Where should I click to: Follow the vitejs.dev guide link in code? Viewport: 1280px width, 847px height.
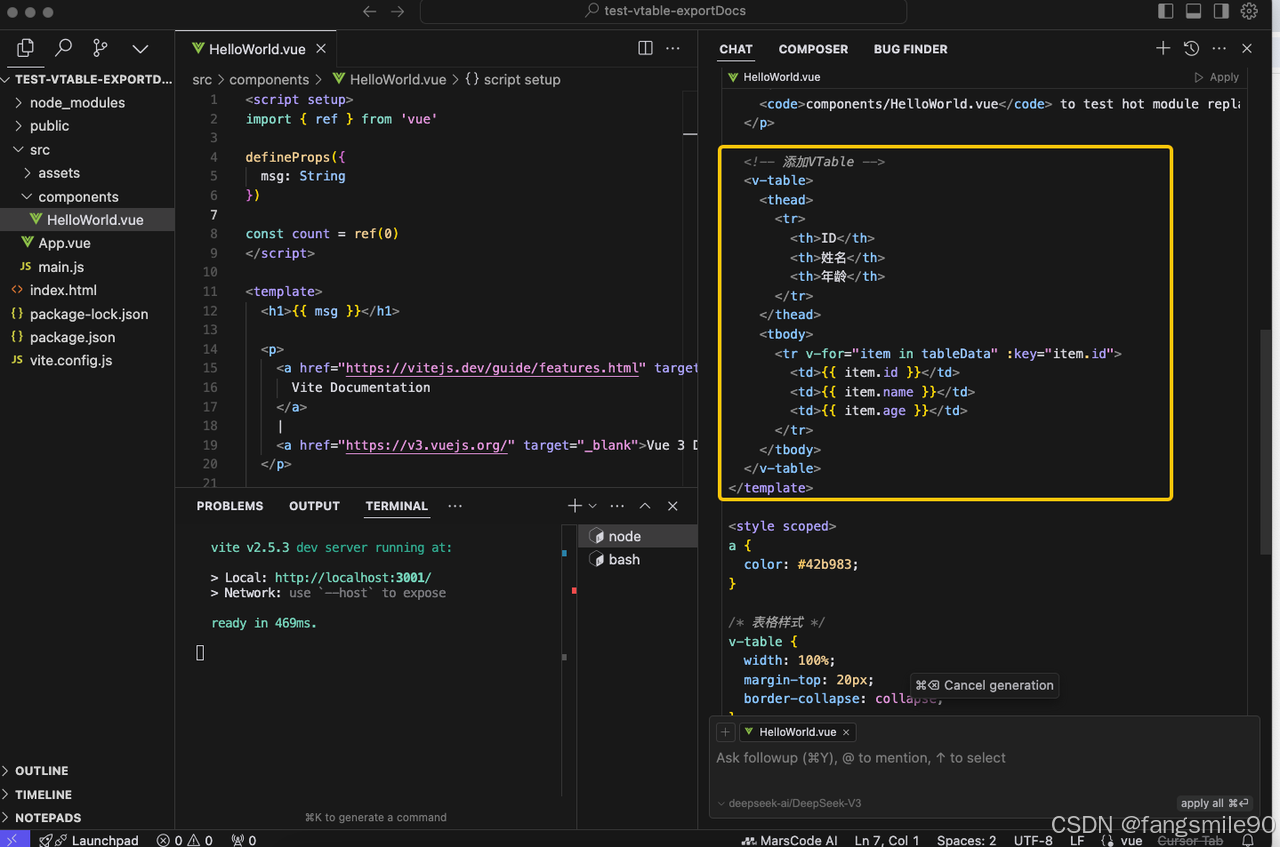[492, 368]
